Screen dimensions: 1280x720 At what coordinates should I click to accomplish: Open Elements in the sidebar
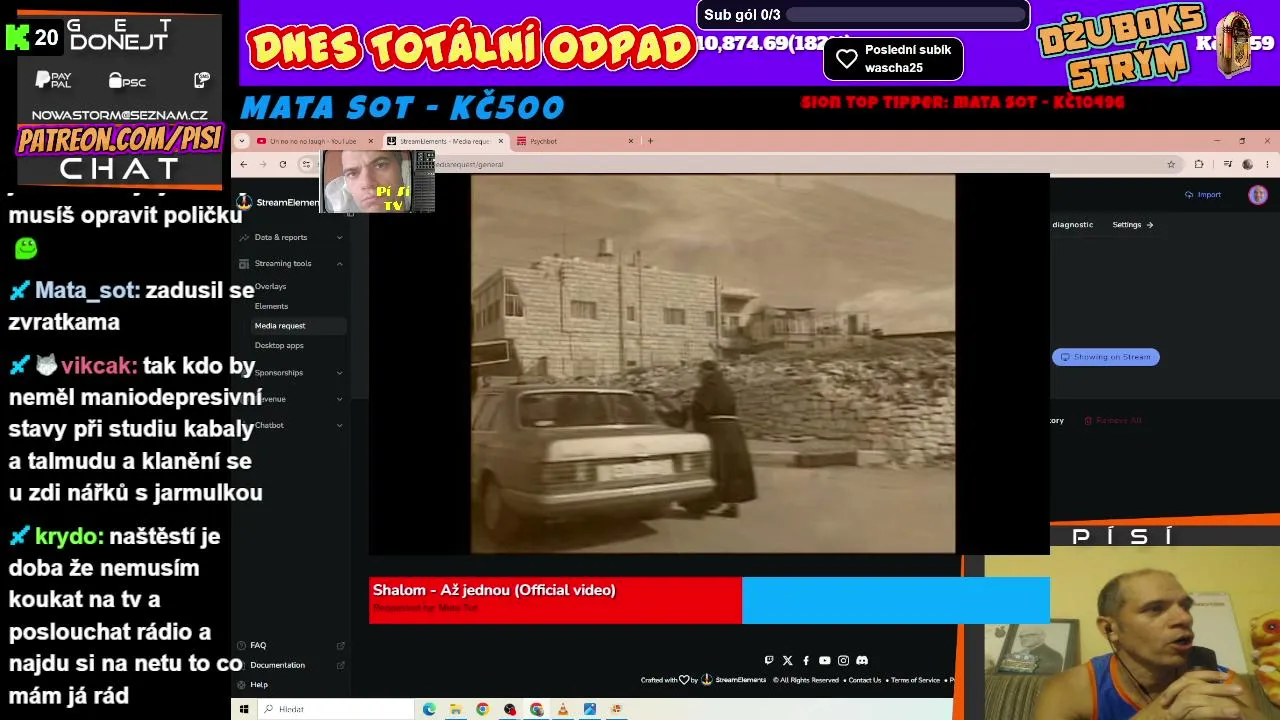point(271,306)
